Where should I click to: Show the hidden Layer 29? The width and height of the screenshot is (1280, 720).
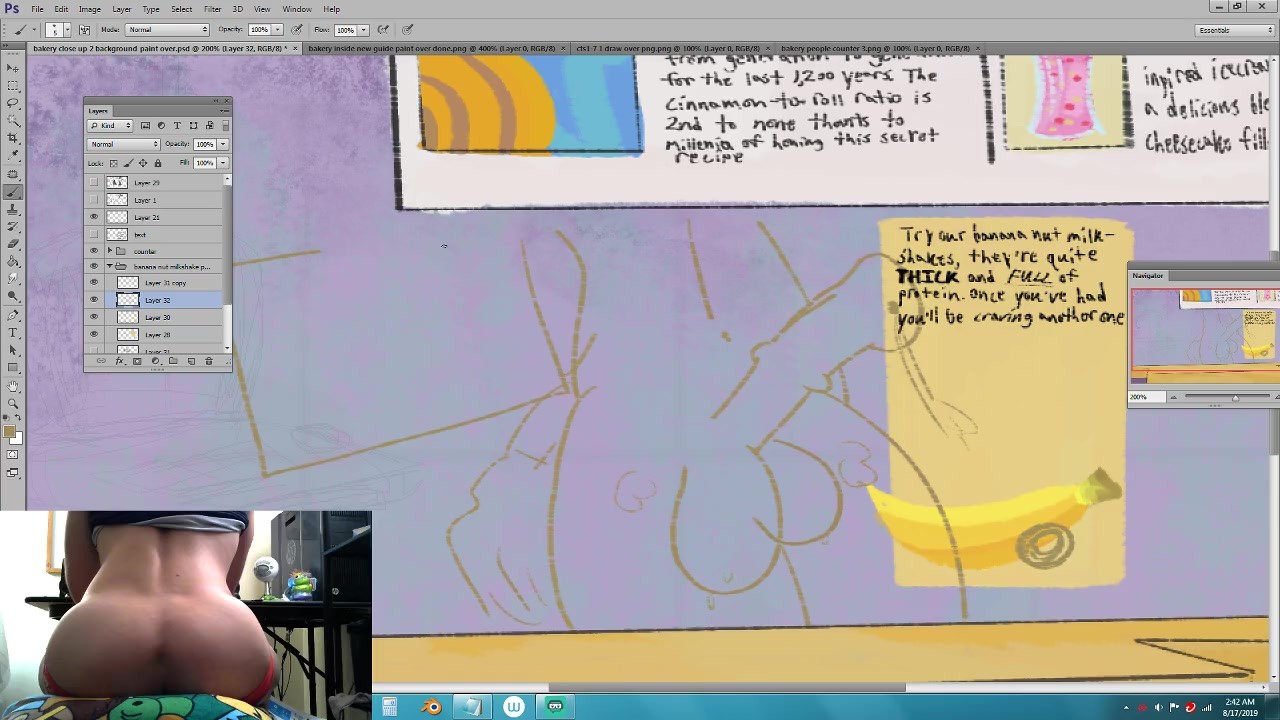coord(94,183)
